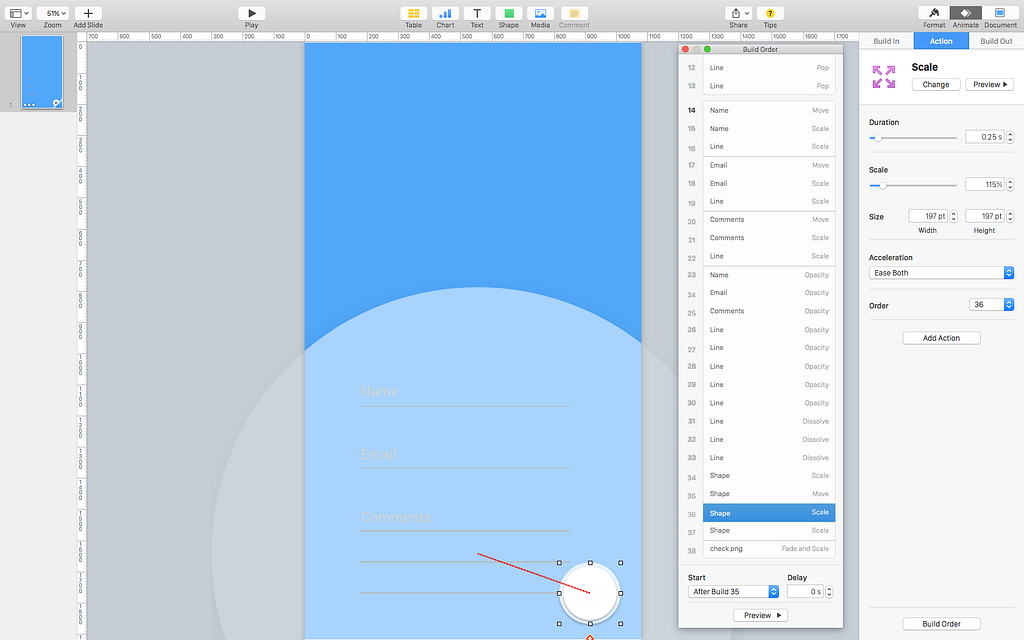
Task: Select the Email text on the slide
Action: point(378,454)
